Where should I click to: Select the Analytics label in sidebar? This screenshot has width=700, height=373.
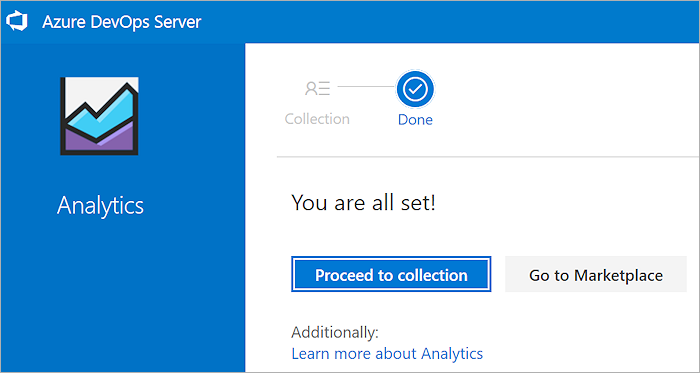click(x=100, y=206)
